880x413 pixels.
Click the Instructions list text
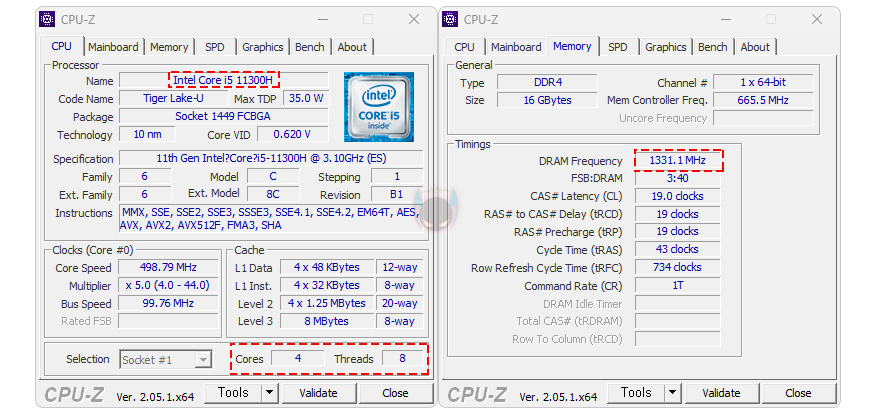271,219
